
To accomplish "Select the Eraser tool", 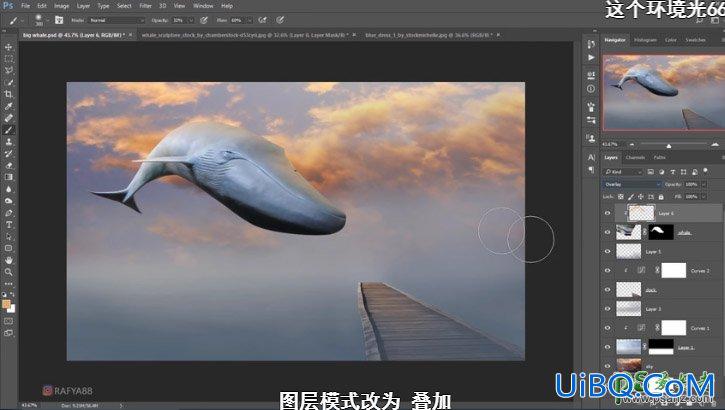I will coord(8,165).
